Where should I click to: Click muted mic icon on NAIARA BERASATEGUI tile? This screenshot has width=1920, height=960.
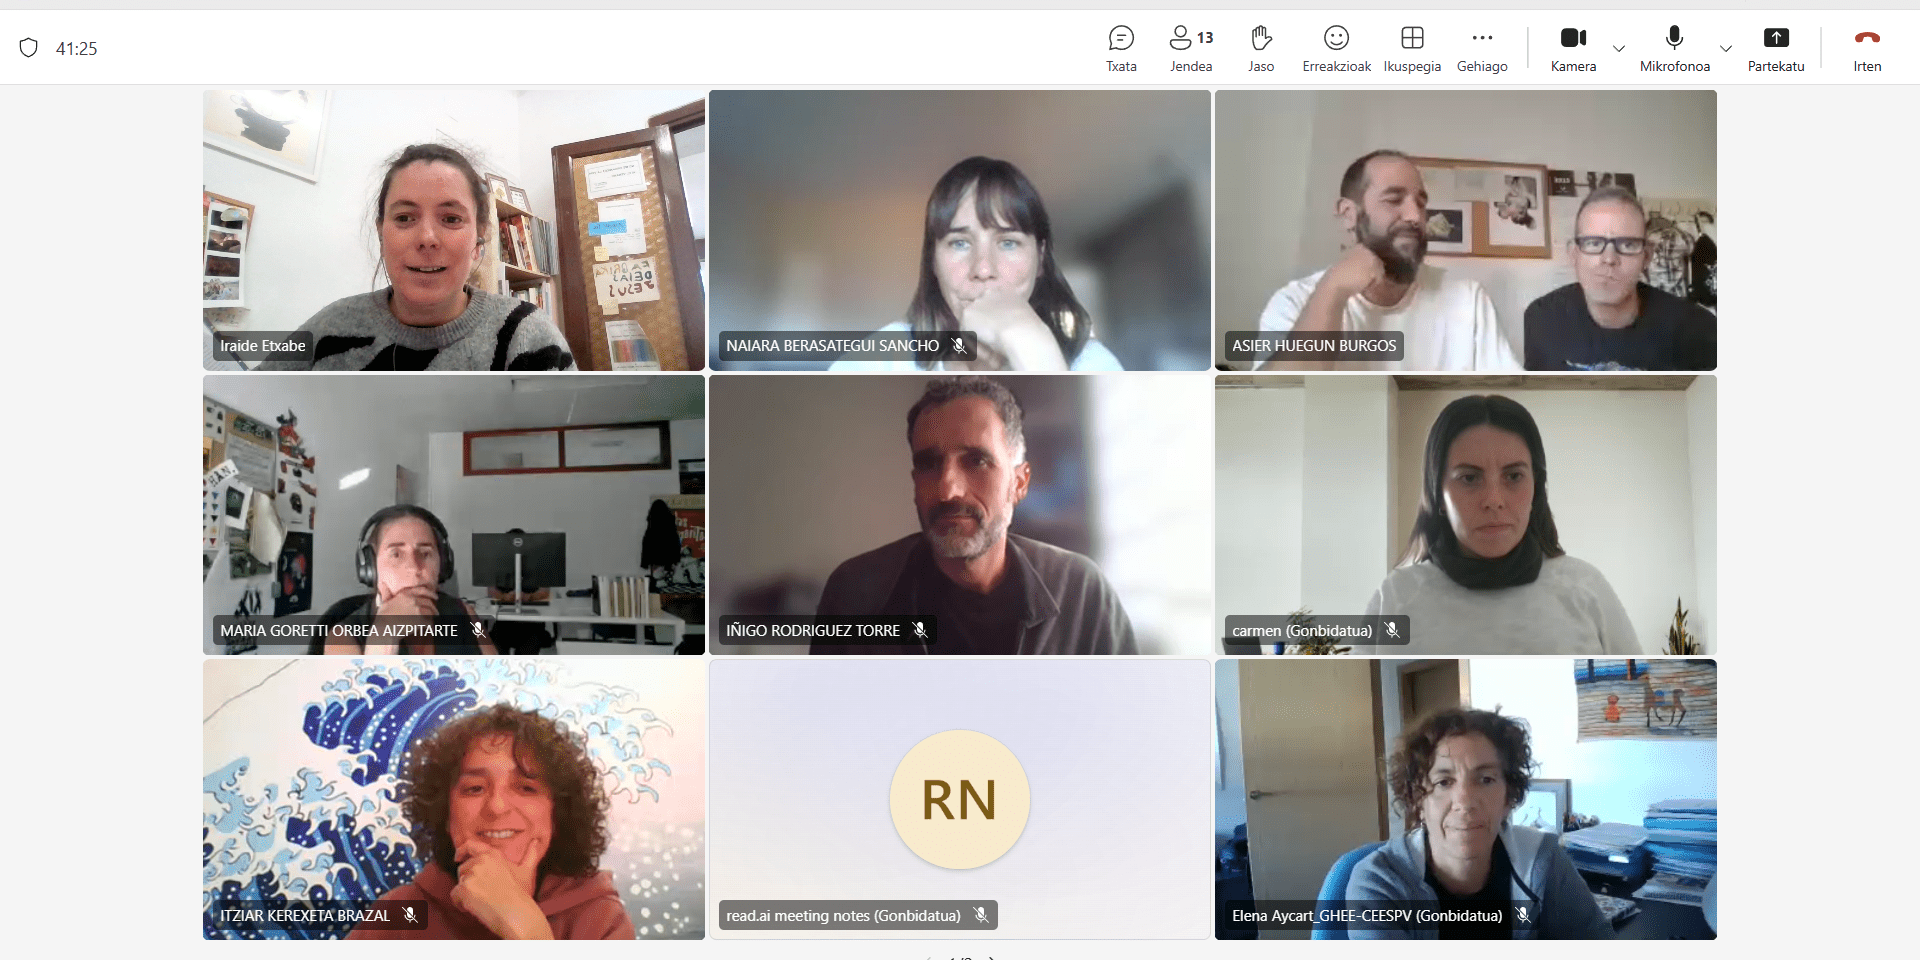pos(959,346)
